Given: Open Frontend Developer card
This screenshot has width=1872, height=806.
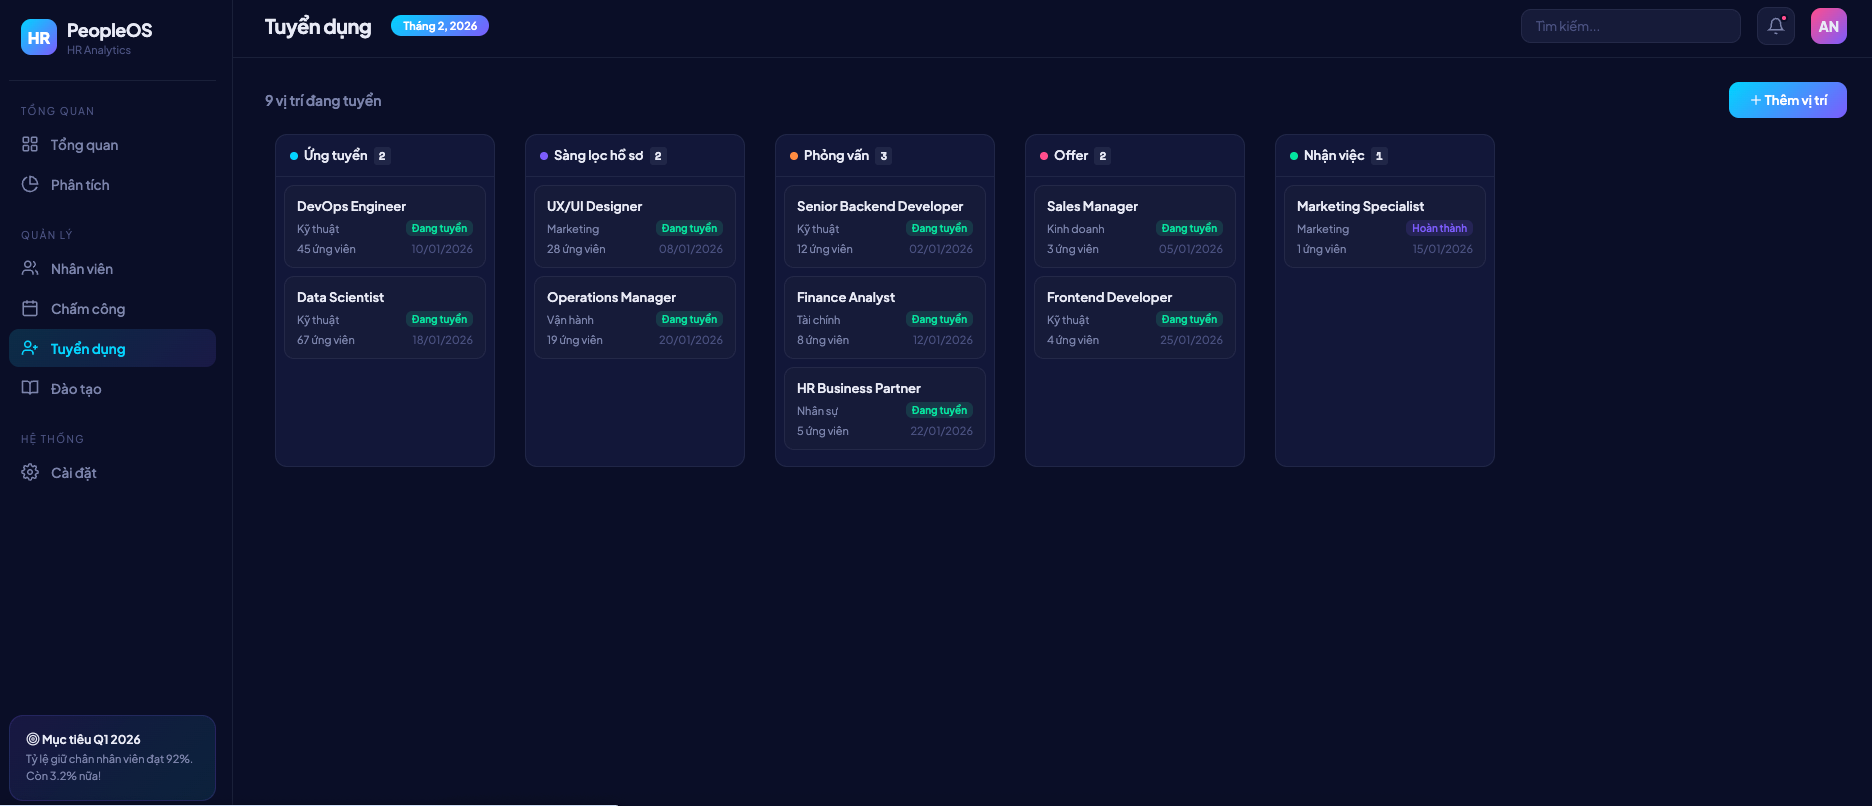Looking at the screenshot, I should (1135, 317).
